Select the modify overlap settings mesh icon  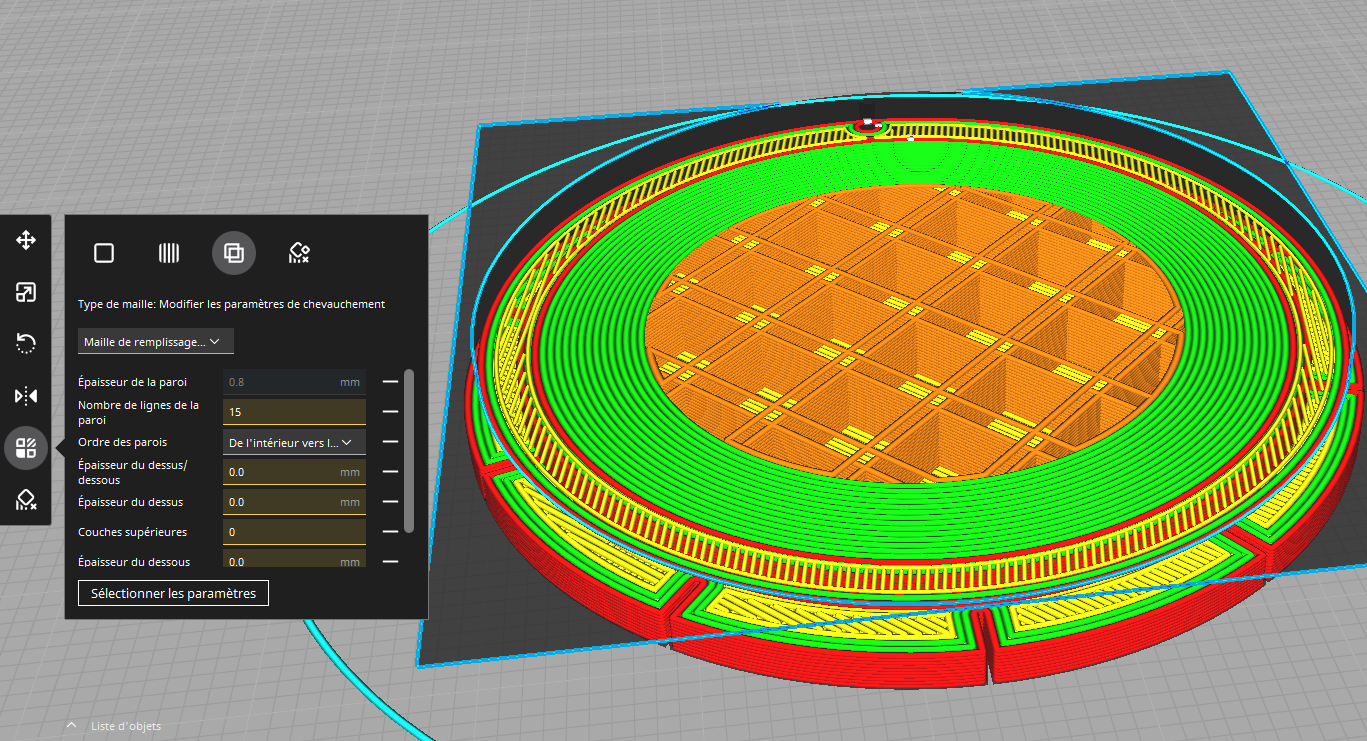coord(234,253)
